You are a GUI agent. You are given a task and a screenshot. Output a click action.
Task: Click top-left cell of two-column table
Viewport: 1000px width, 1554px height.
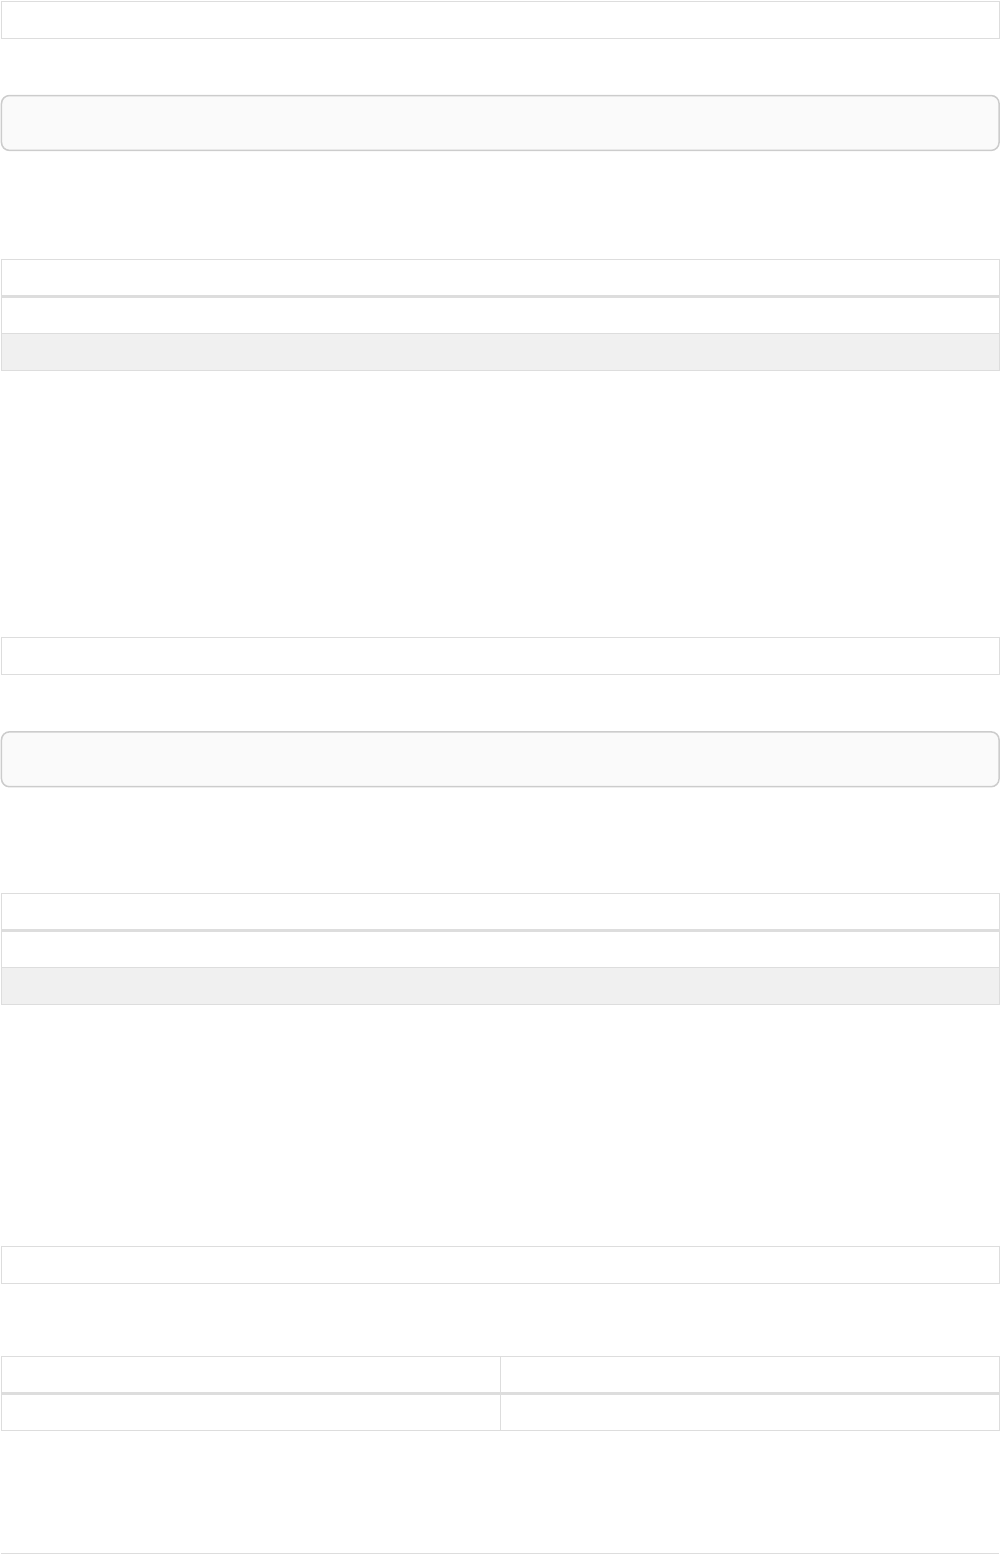point(250,1374)
